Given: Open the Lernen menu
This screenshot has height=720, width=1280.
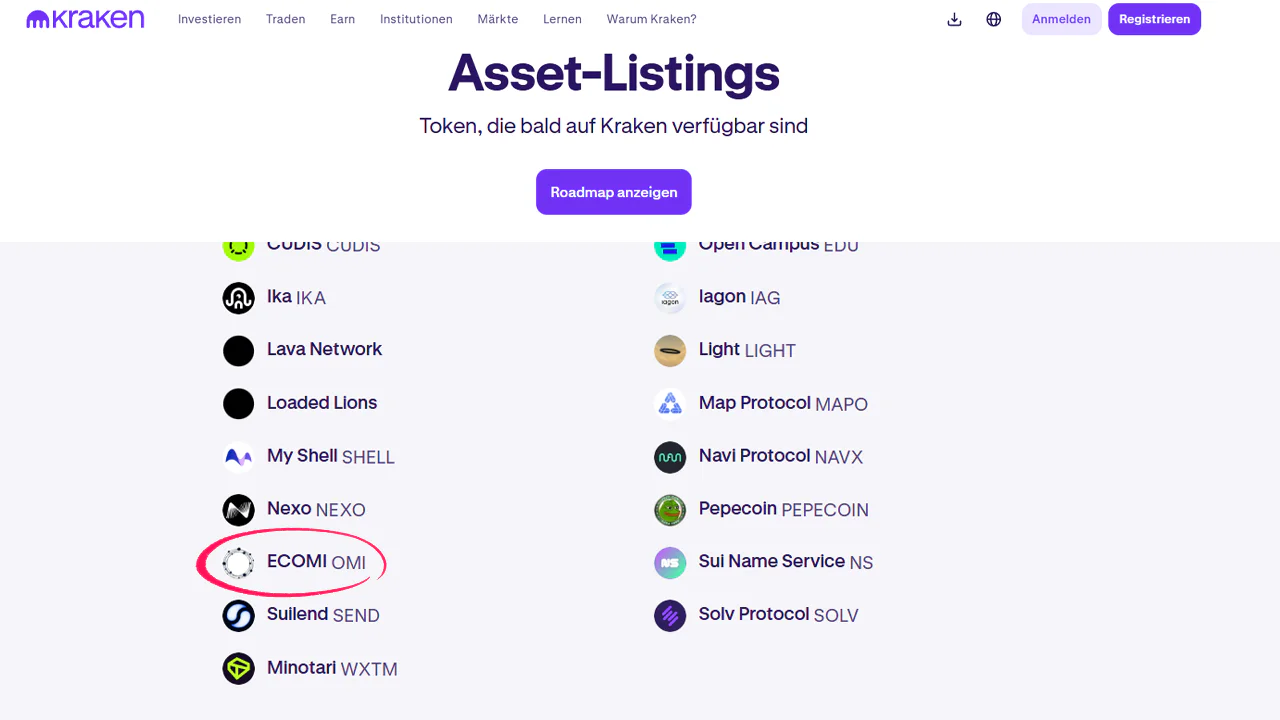Looking at the screenshot, I should tap(562, 19).
